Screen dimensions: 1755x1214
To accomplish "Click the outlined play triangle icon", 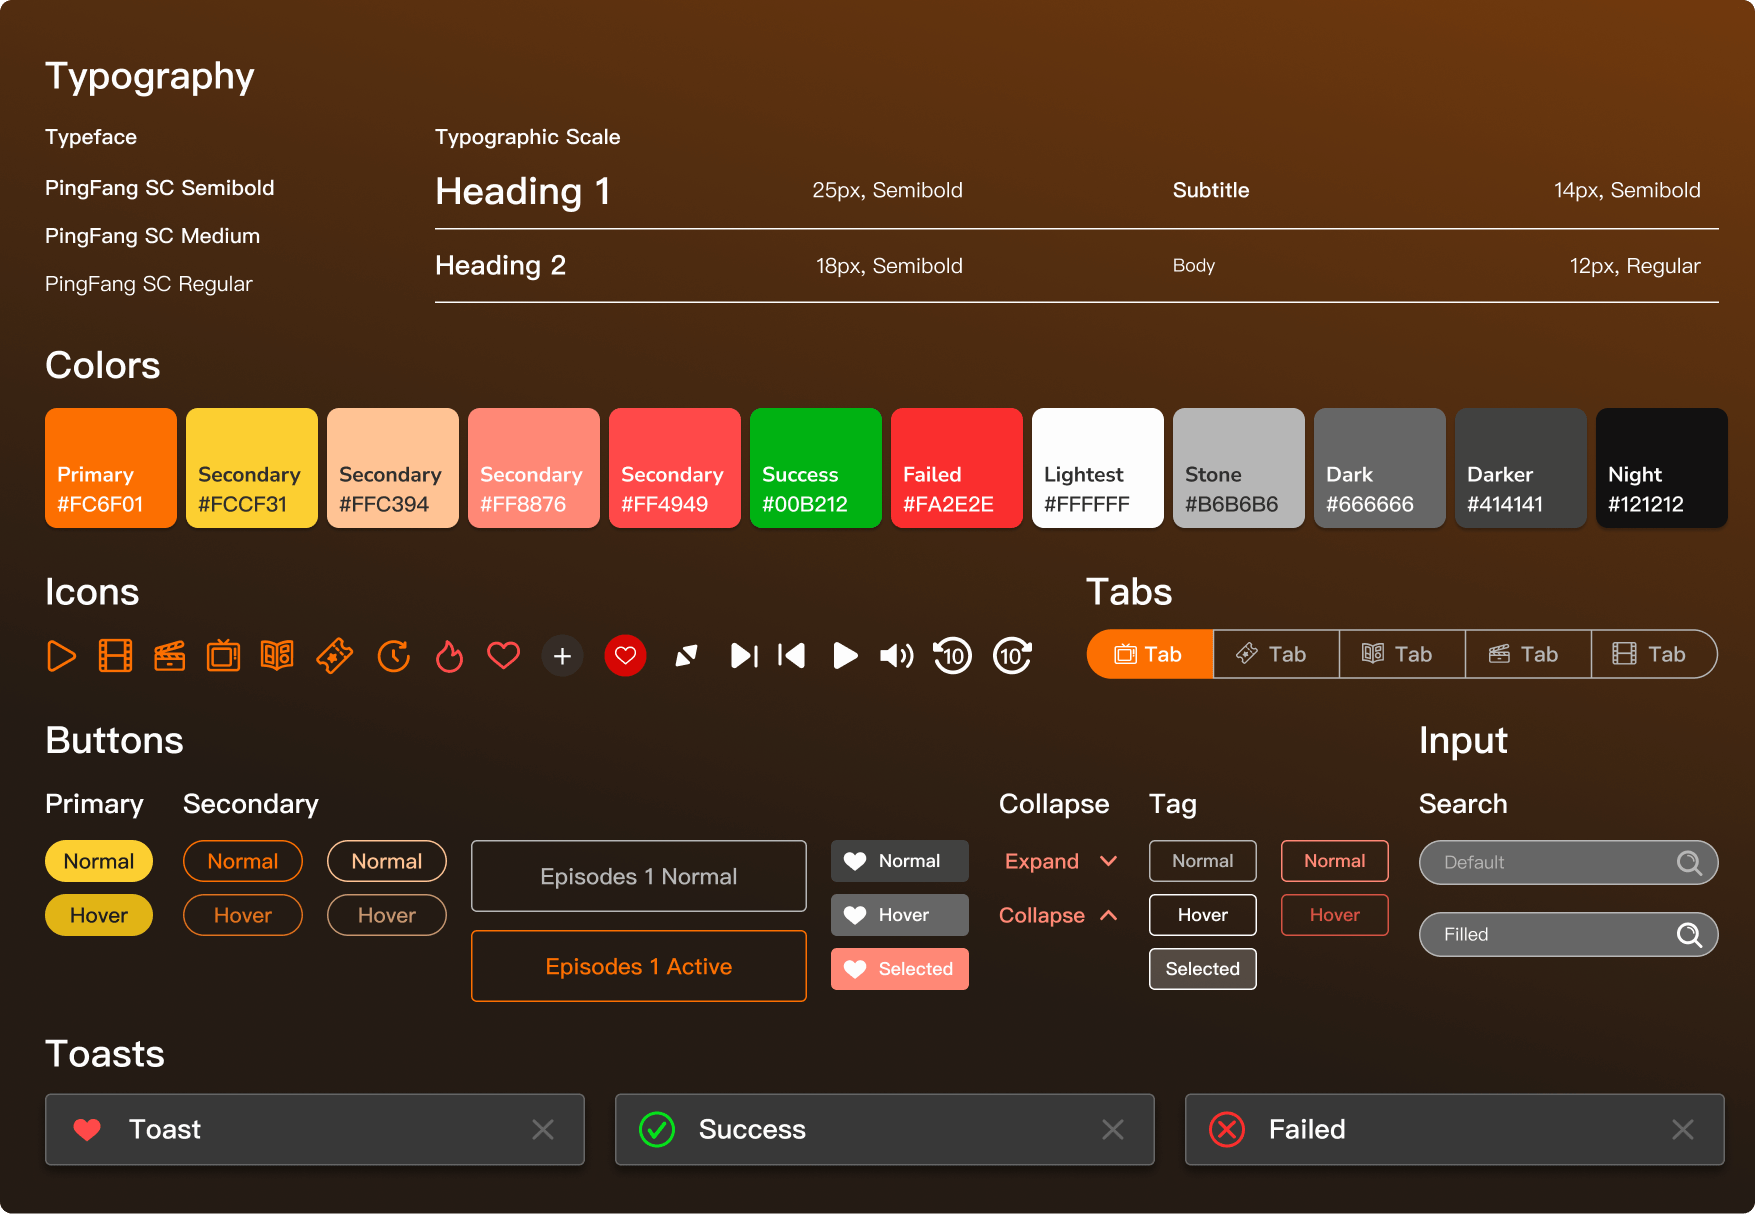I will tap(61, 656).
